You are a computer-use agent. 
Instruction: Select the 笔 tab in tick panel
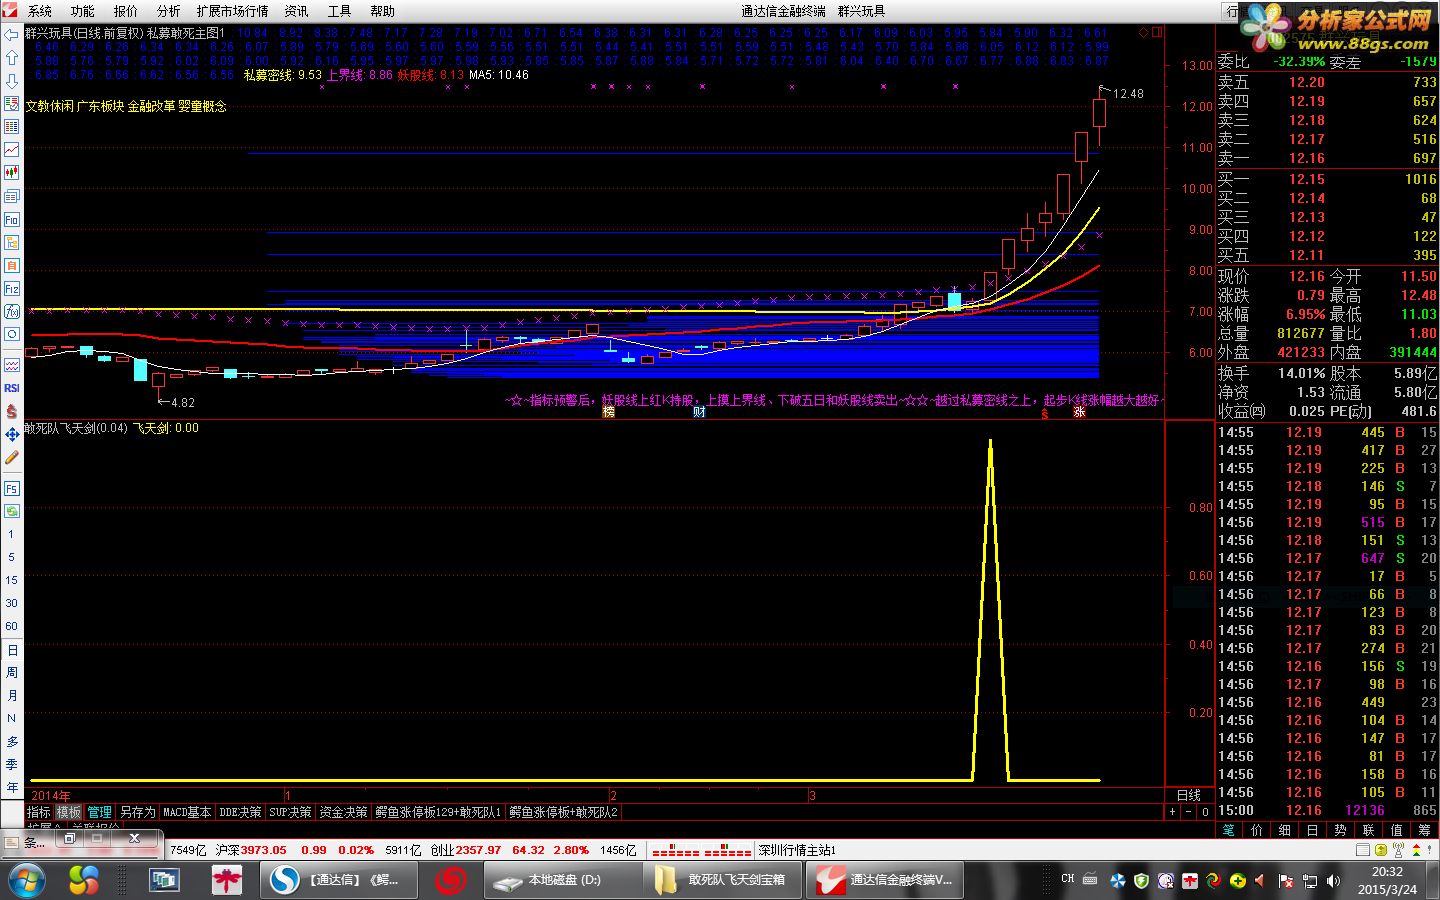(1229, 830)
